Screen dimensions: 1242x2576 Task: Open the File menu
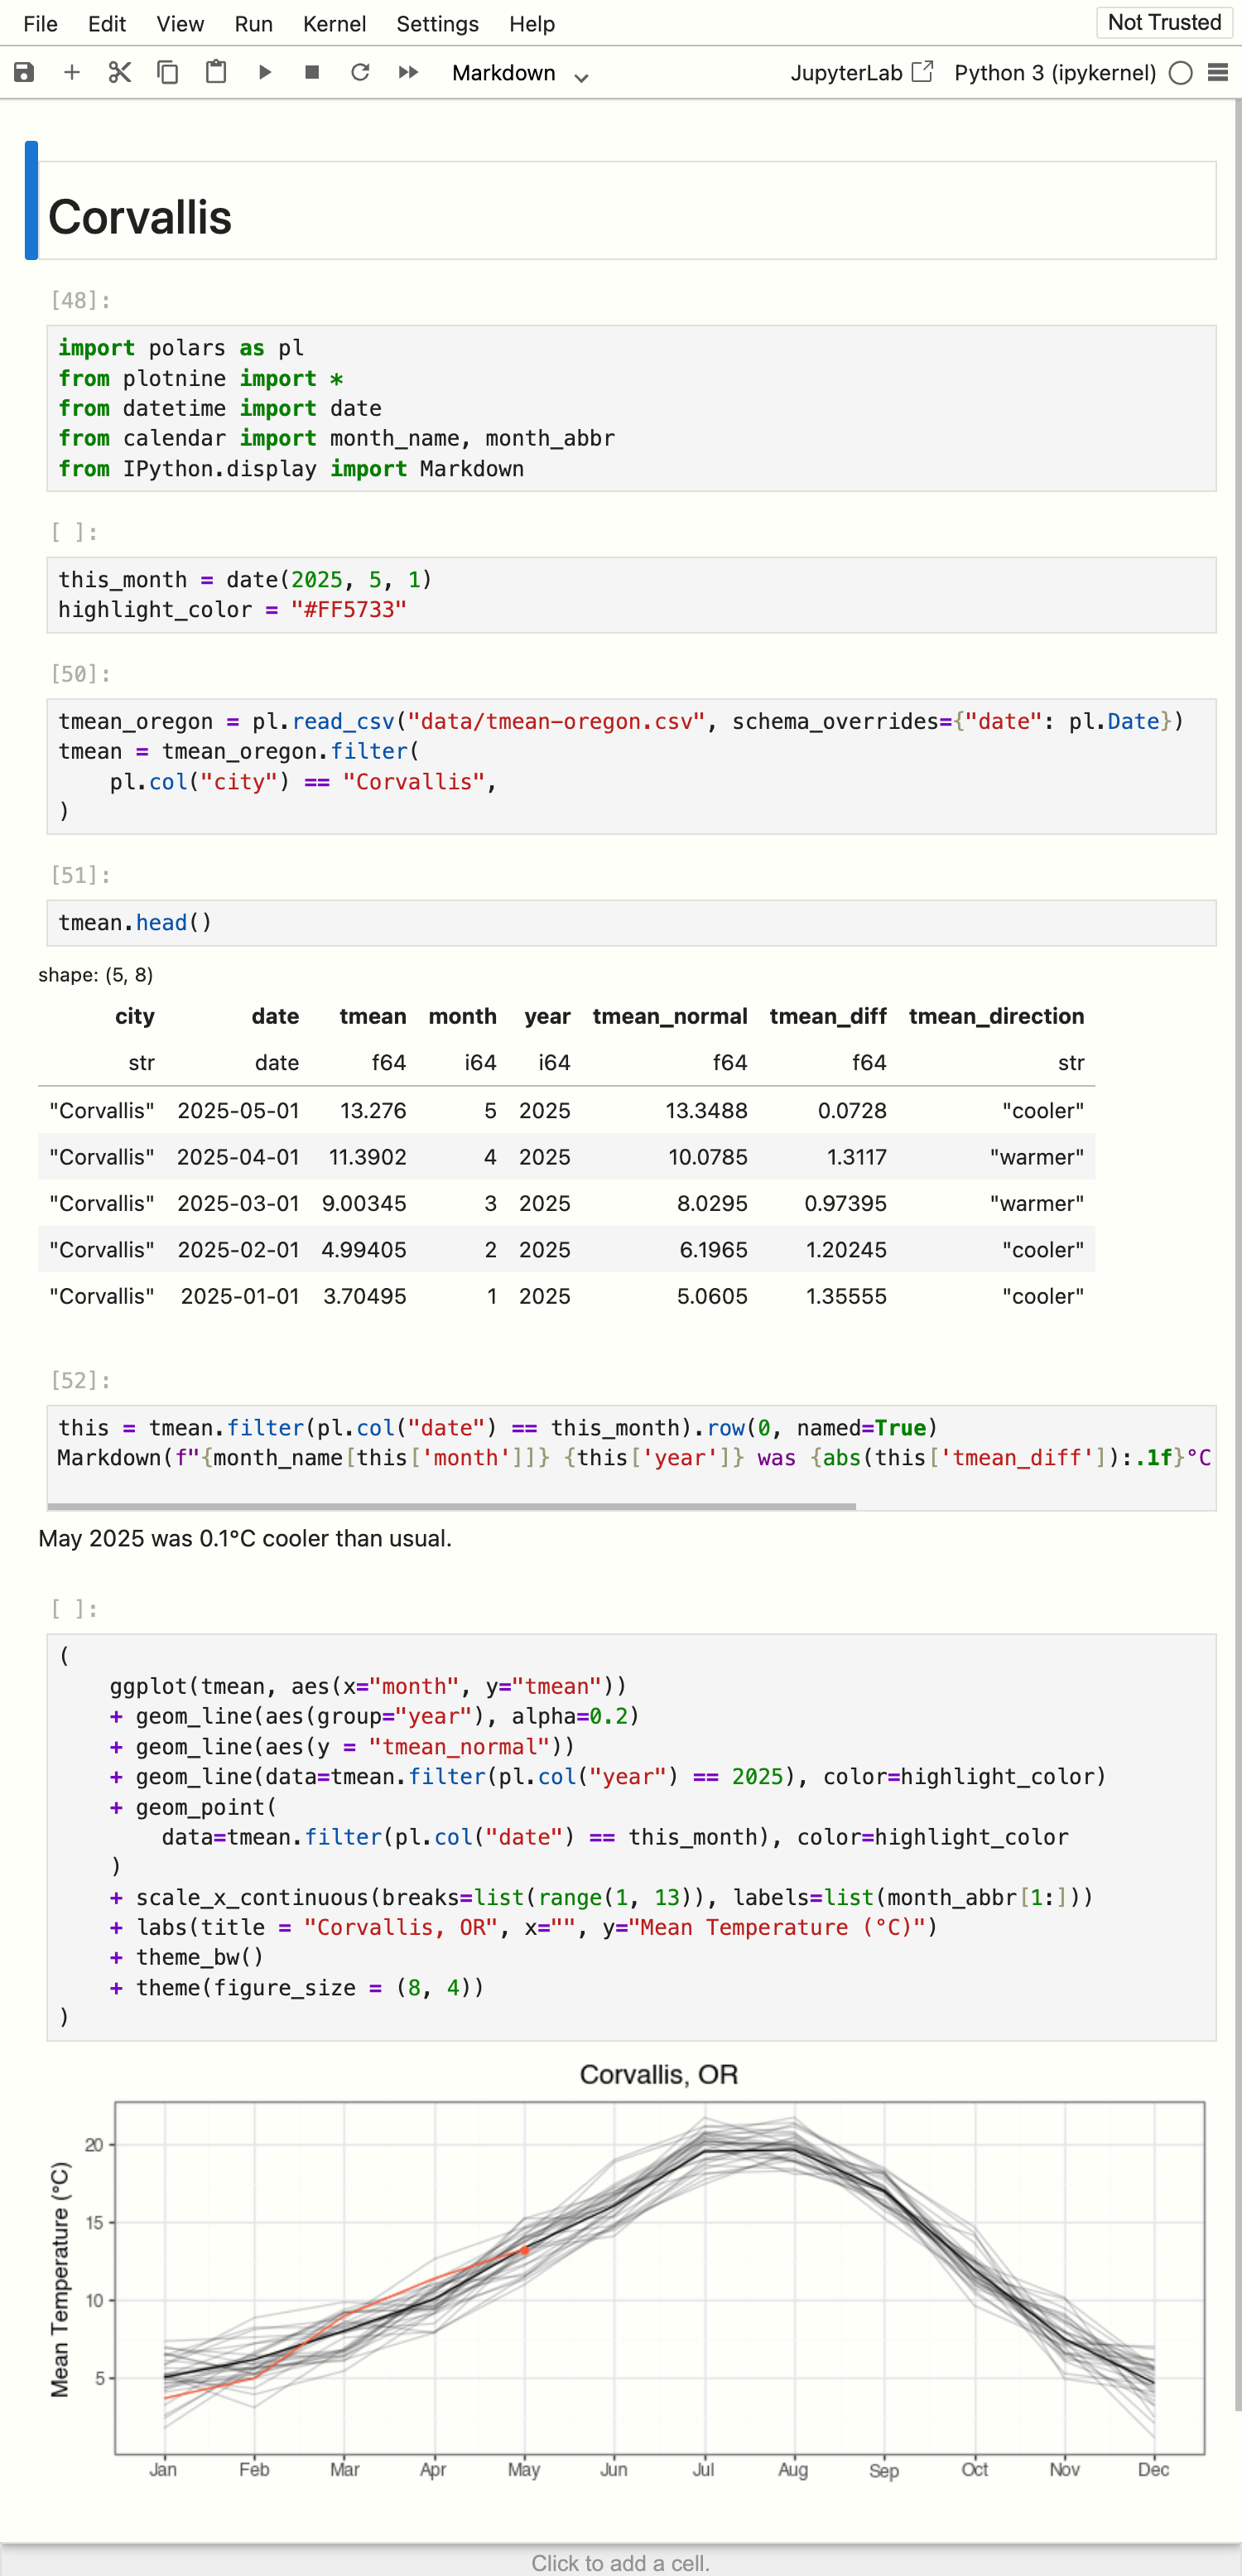click(40, 23)
